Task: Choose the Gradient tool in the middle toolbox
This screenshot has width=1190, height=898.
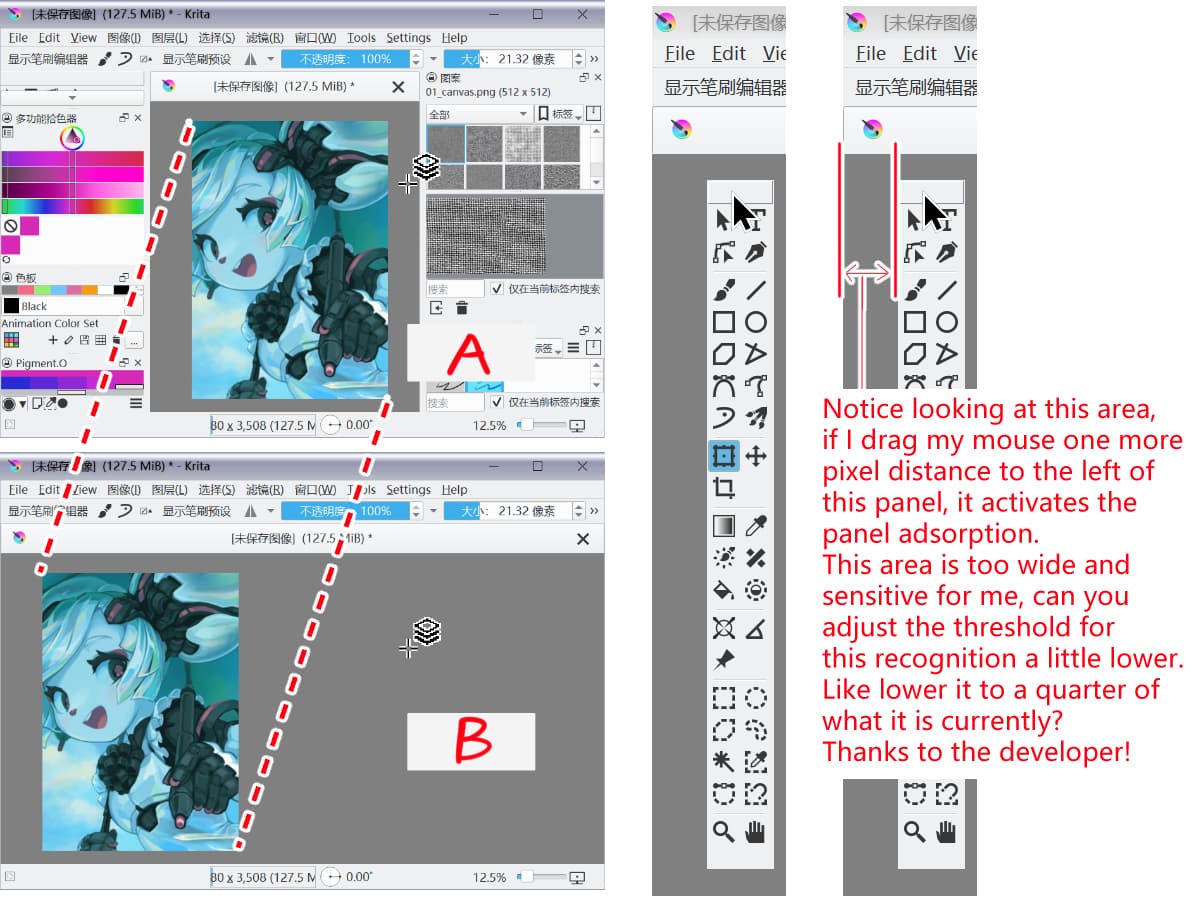Action: pos(723,525)
